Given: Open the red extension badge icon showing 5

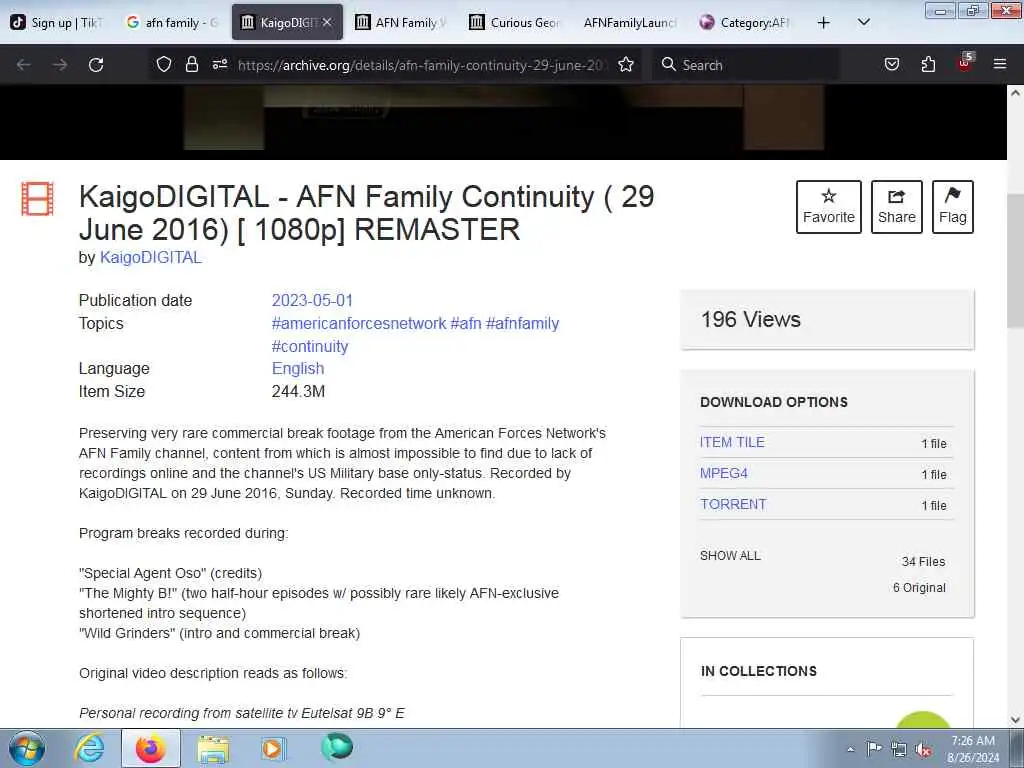Looking at the screenshot, I should (965, 63).
